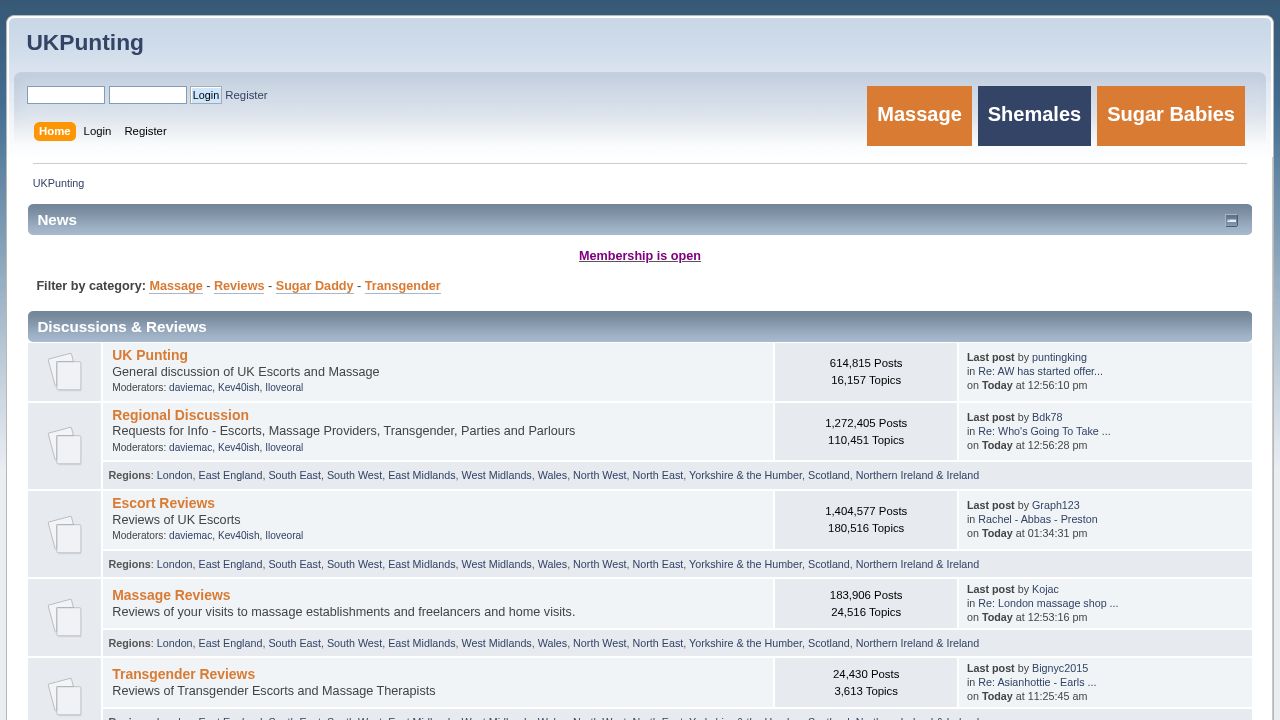Open last post Re: Asianhottie - Earls
This screenshot has height=720, width=1280.
click(x=1037, y=682)
